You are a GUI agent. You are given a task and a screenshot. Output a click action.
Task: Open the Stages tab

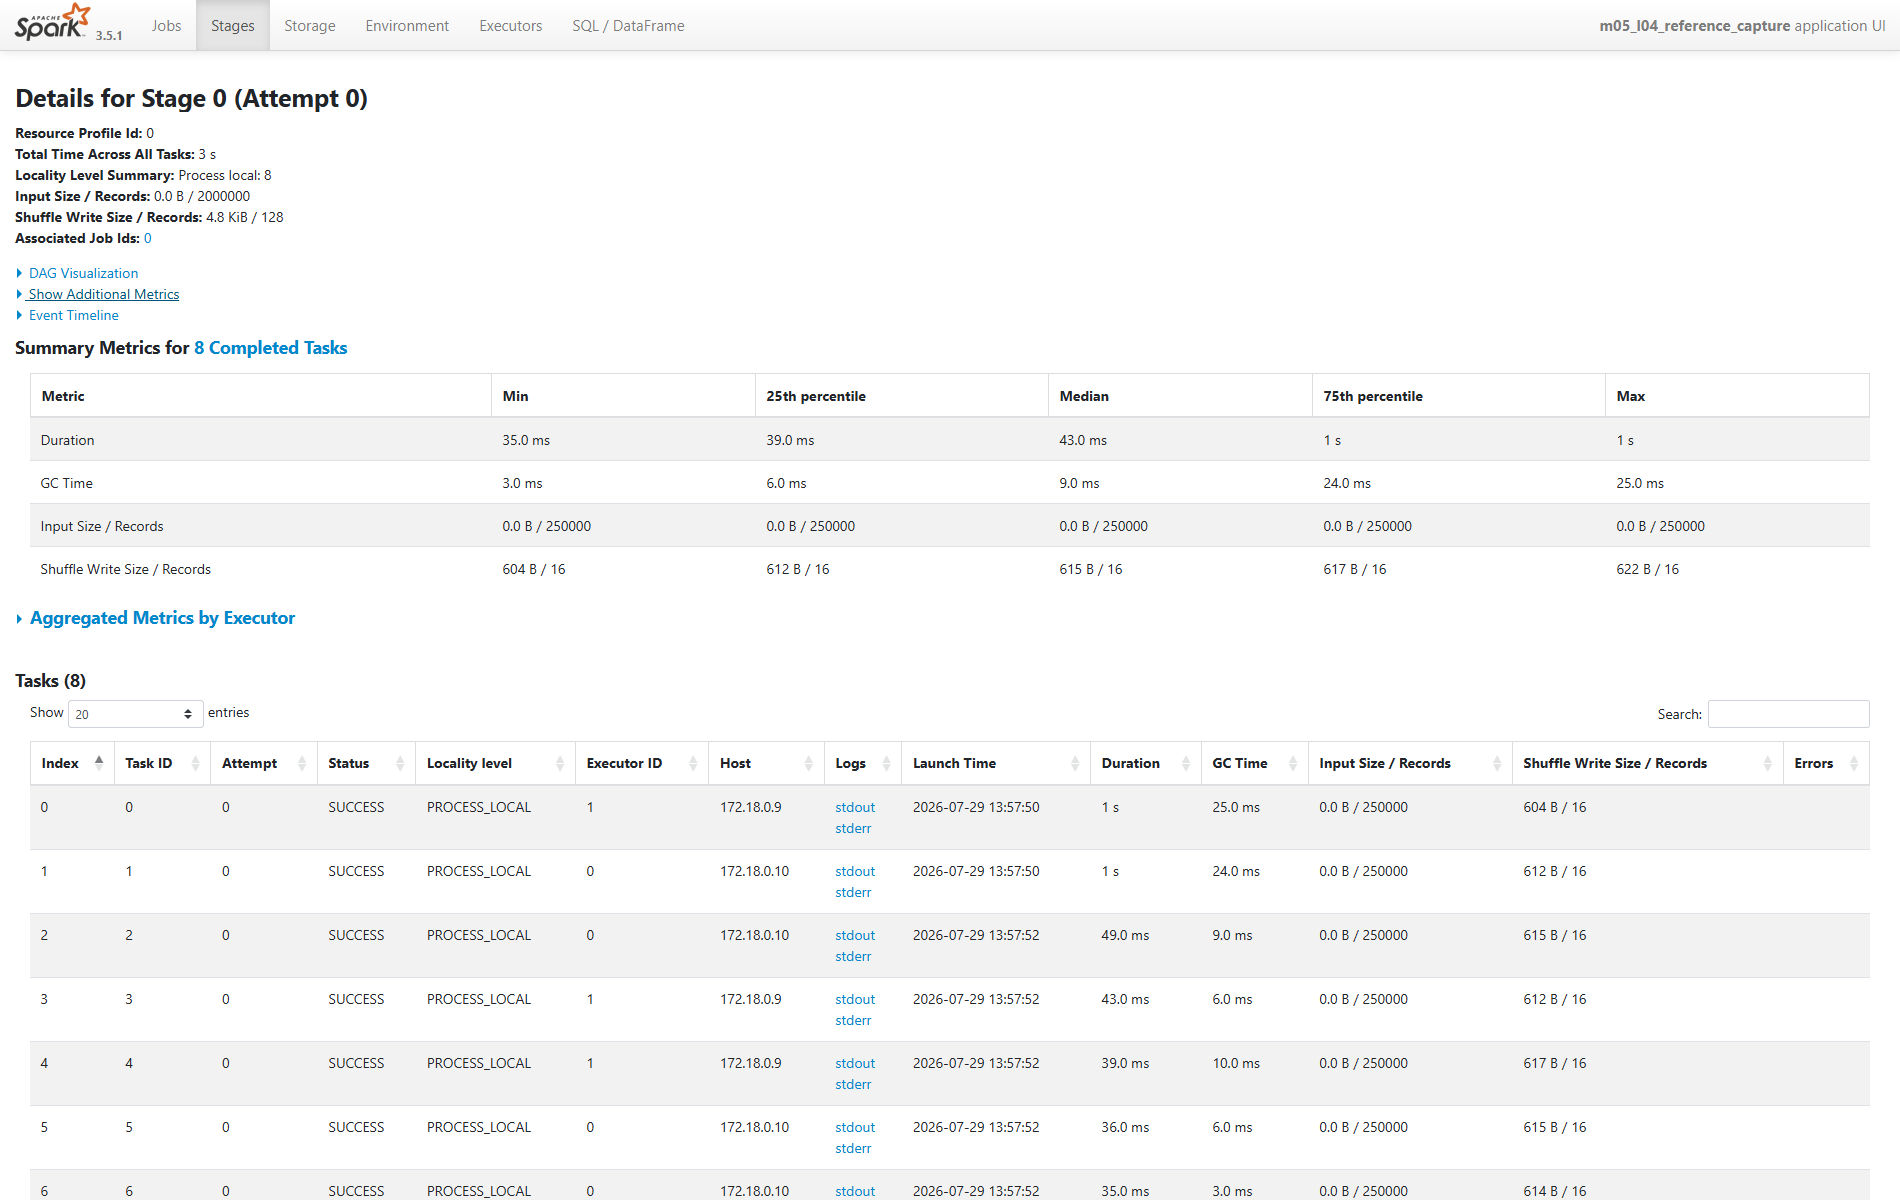[x=233, y=26]
